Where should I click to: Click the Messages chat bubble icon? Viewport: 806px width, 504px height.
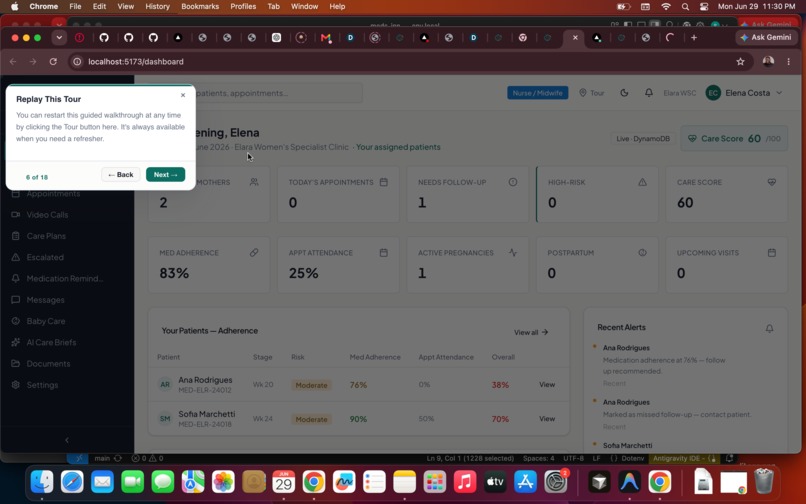point(16,300)
